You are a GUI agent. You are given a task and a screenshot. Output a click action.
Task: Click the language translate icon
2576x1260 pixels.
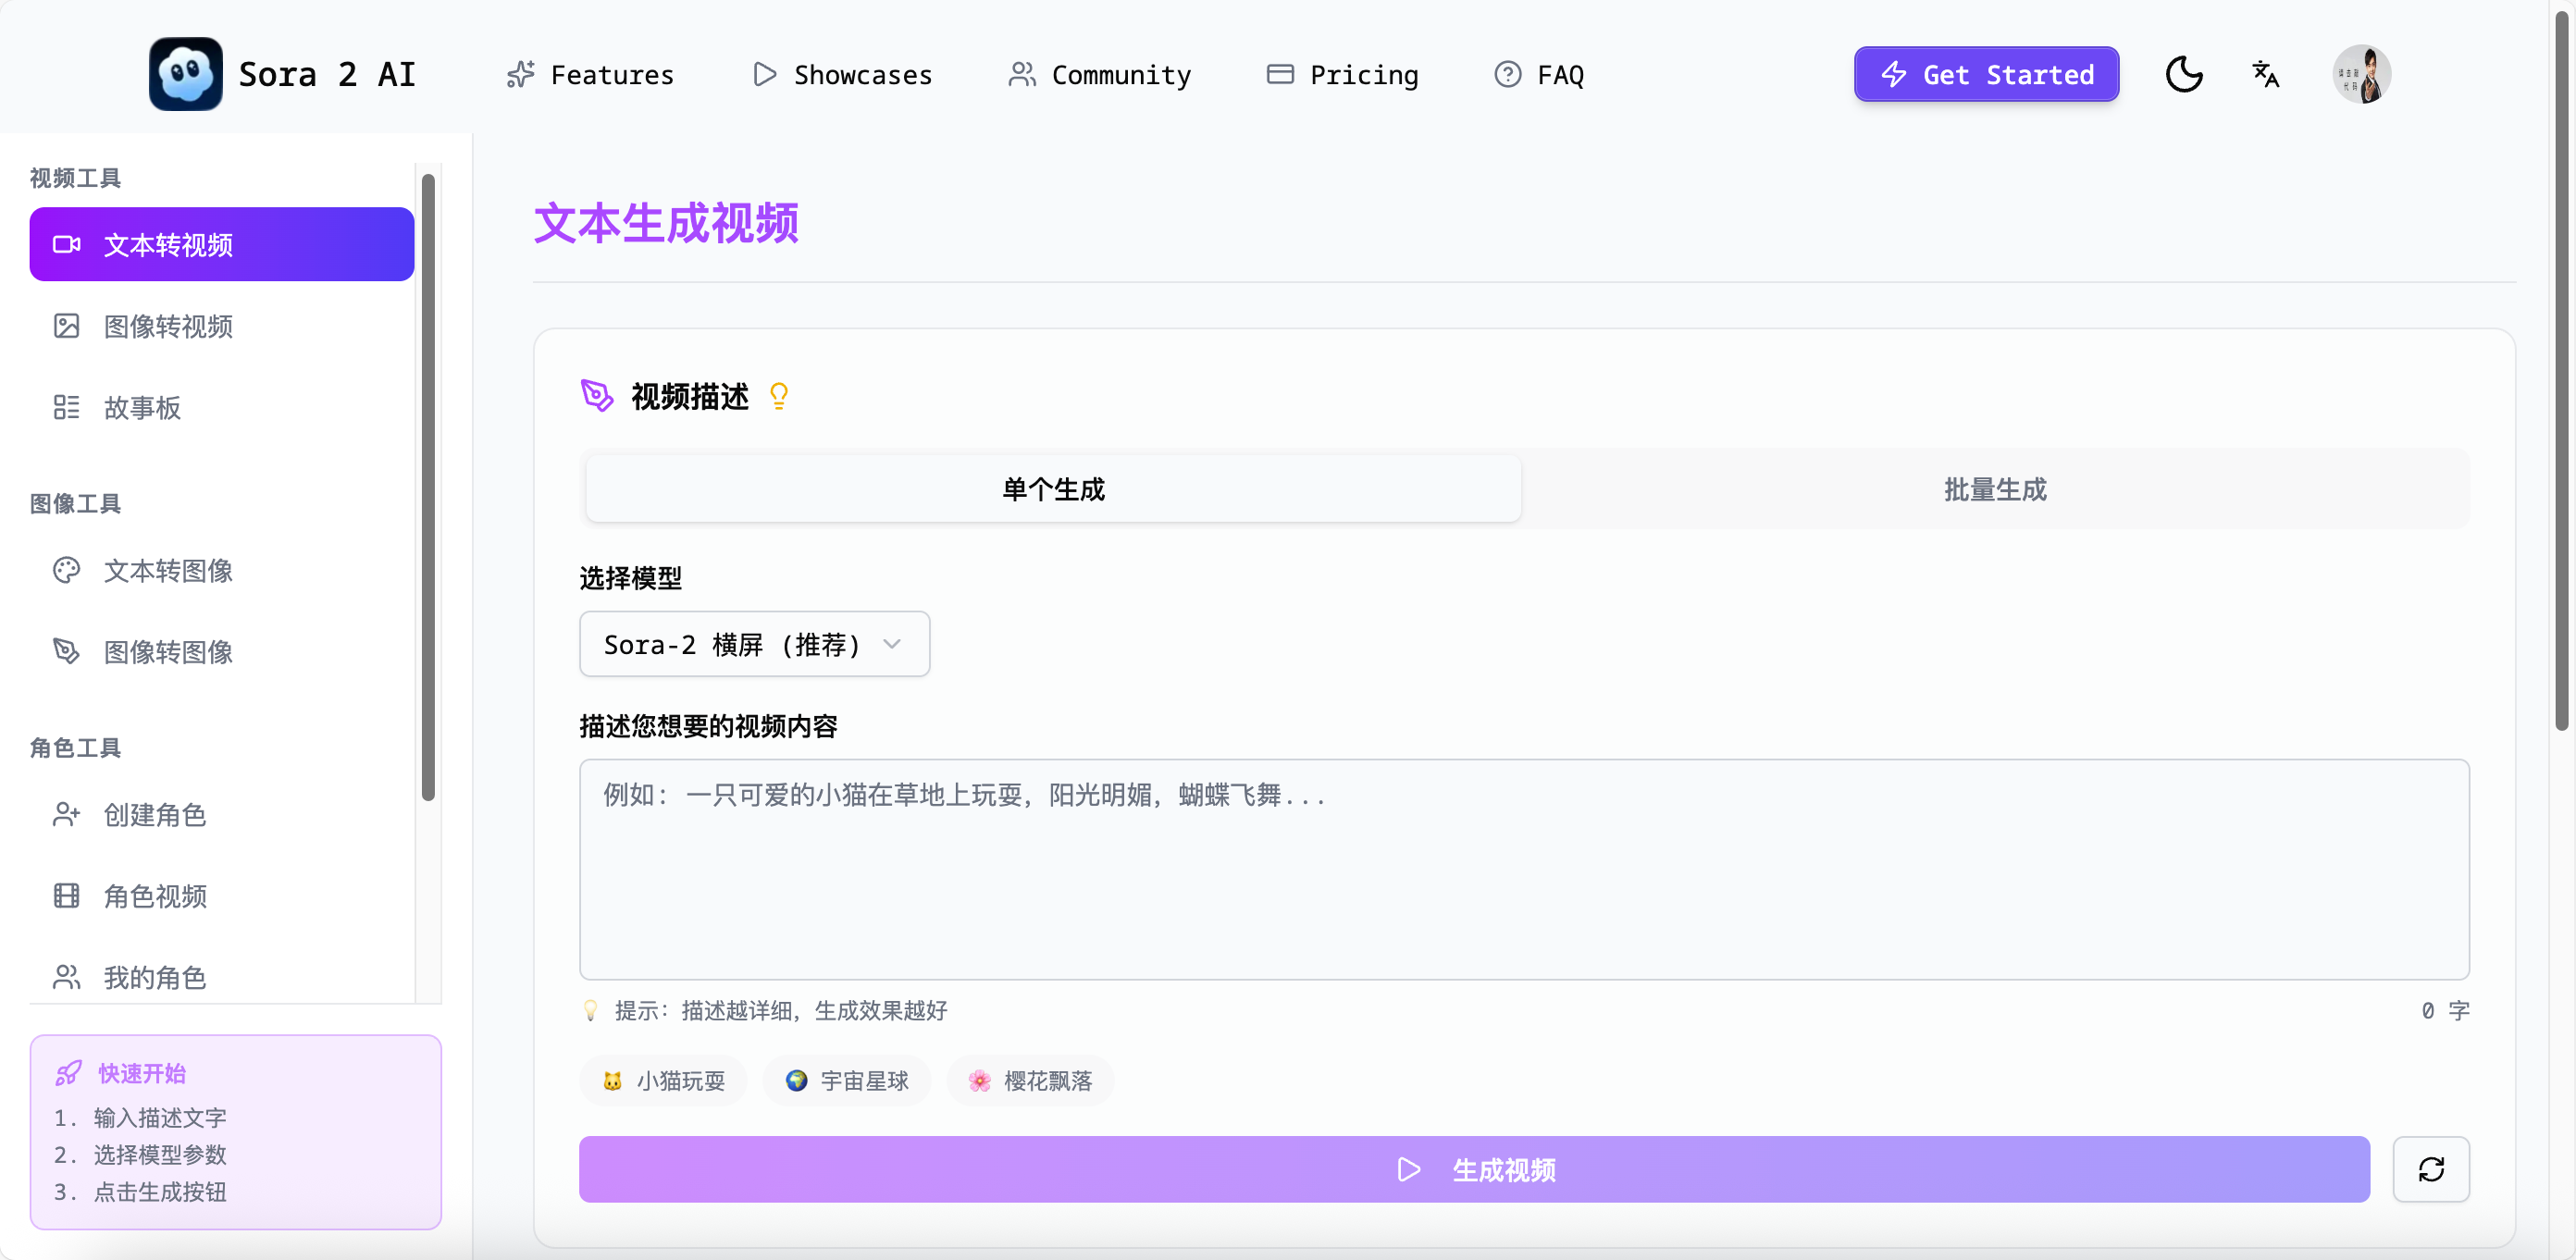2265,74
